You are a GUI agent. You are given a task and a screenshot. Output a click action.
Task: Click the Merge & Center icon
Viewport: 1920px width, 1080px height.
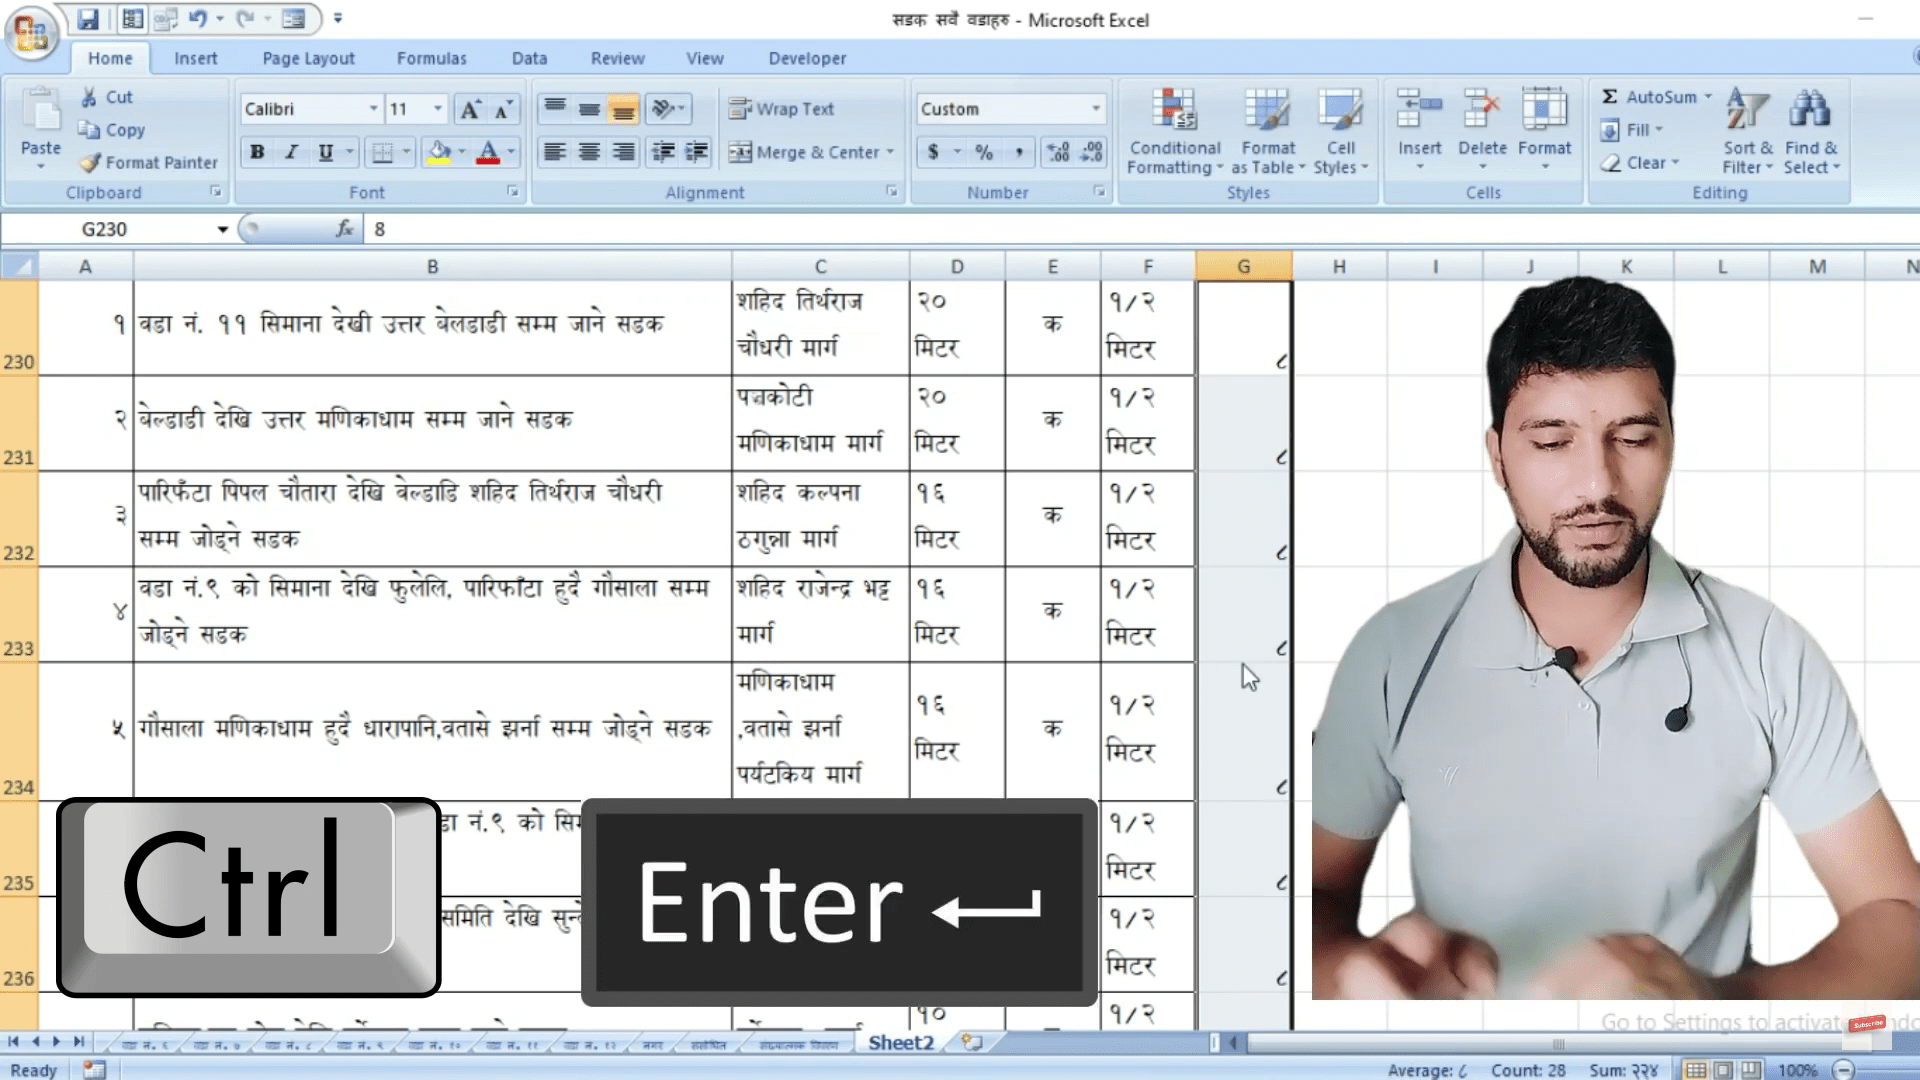point(740,153)
